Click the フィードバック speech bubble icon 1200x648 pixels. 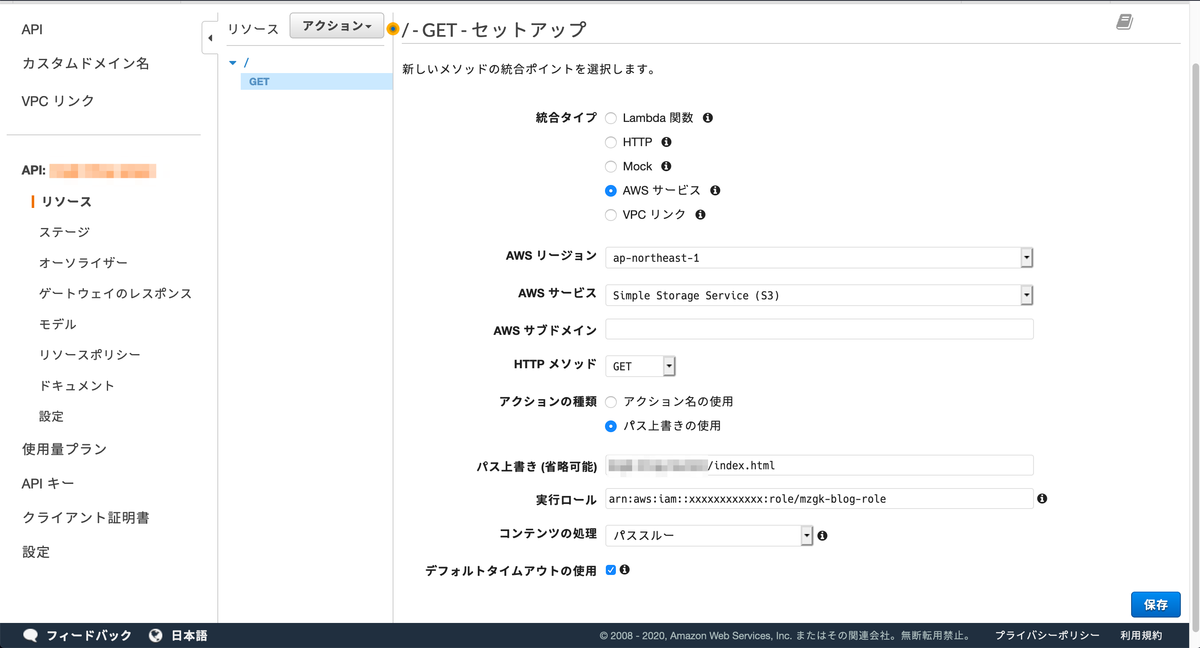pyautogui.click(x=31, y=635)
